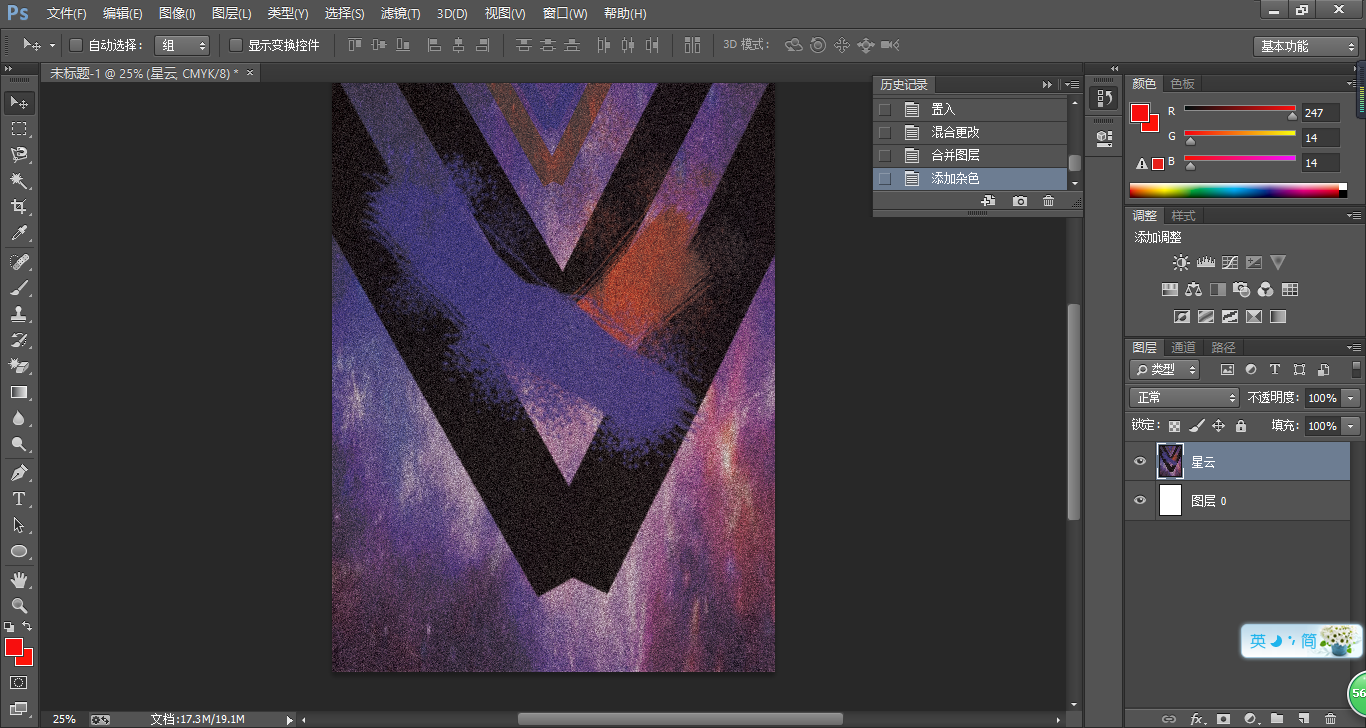This screenshot has width=1366, height=728.
Task: Enable 自动选择 checkbox
Action: [x=76, y=45]
